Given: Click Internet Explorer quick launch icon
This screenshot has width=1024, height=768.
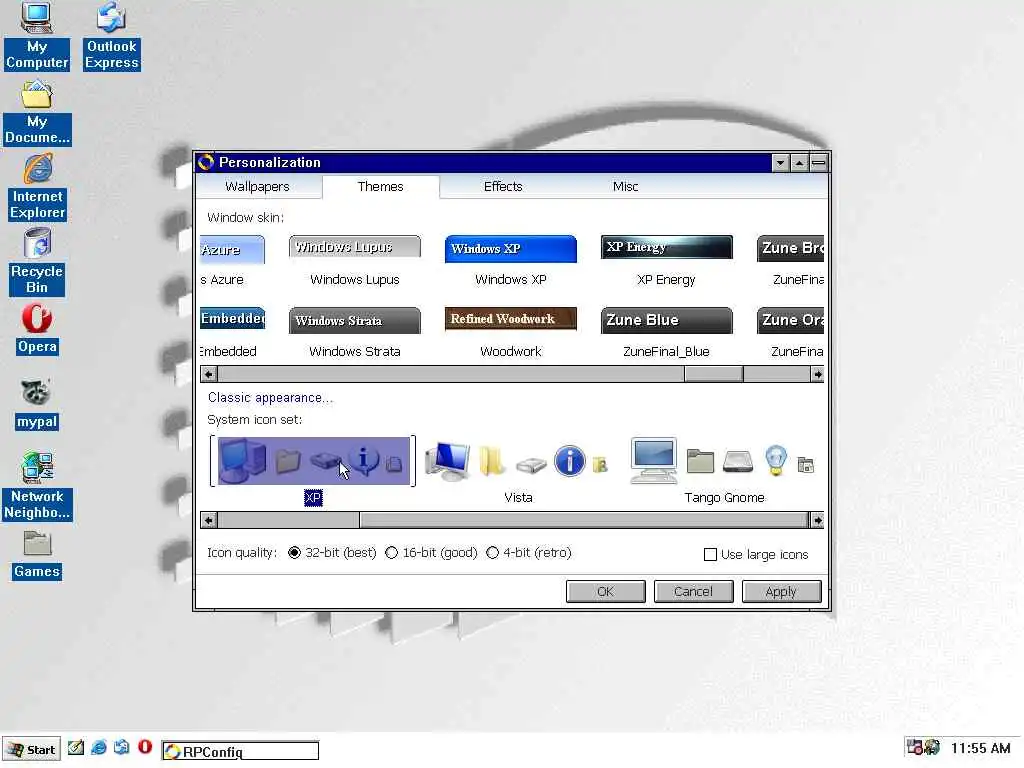Looking at the screenshot, I should point(99,748).
